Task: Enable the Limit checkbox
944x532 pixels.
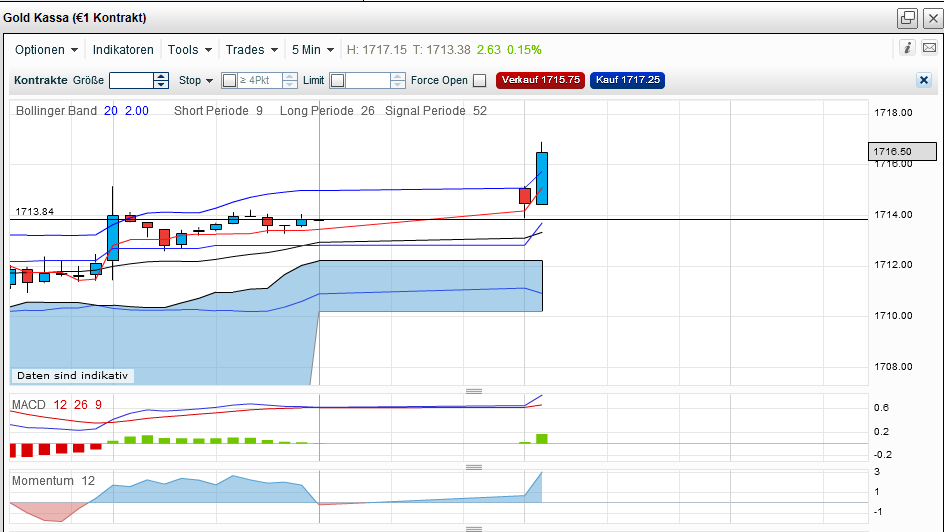Action: coord(337,80)
